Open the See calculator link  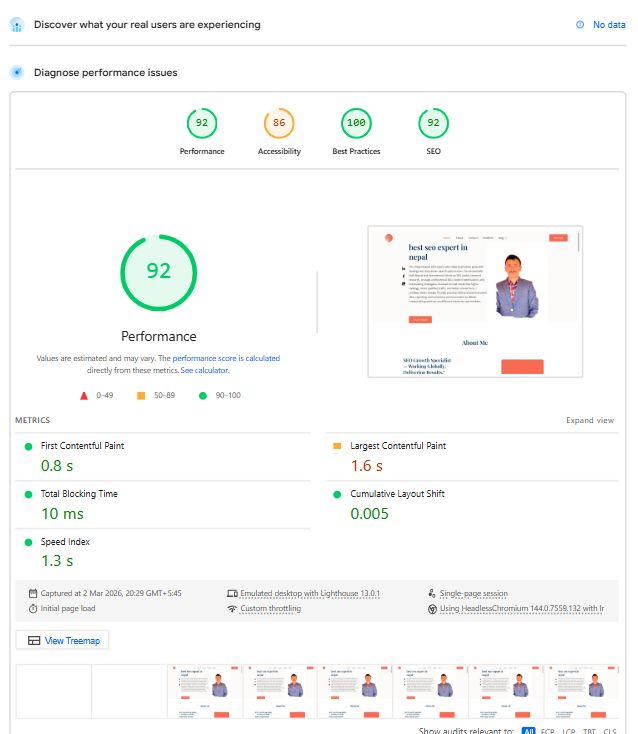[x=205, y=370]
